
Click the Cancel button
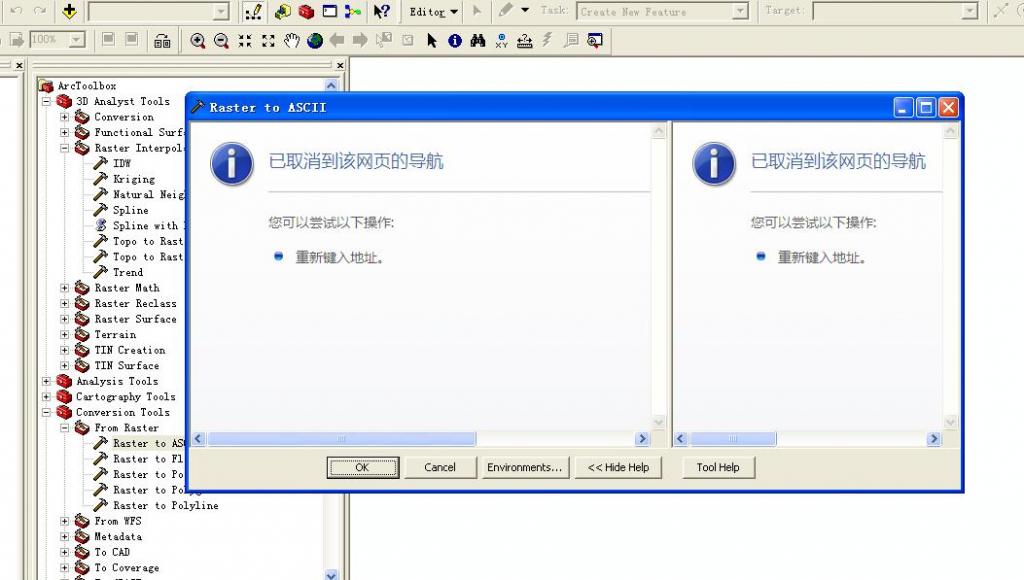440,467
